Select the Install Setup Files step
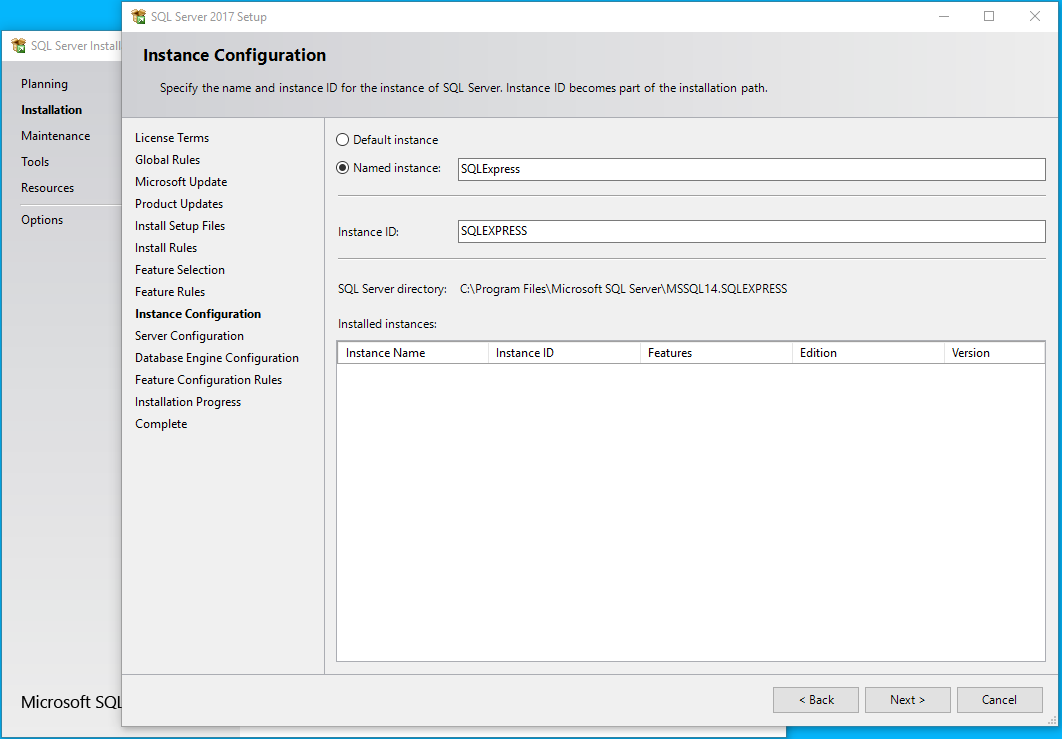This screenshot has height=739, width=1062. tap(179, 226)
